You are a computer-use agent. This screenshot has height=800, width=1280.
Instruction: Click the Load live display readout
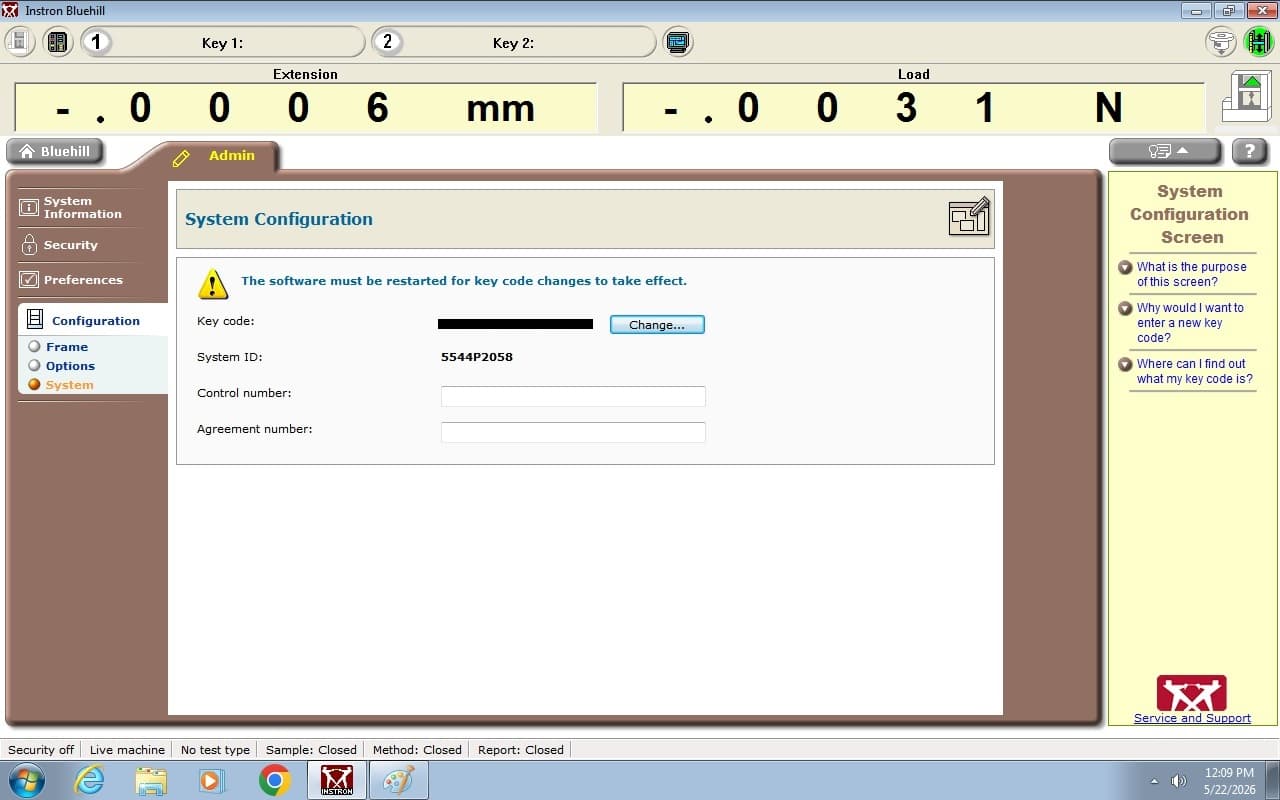coord(913,107)
